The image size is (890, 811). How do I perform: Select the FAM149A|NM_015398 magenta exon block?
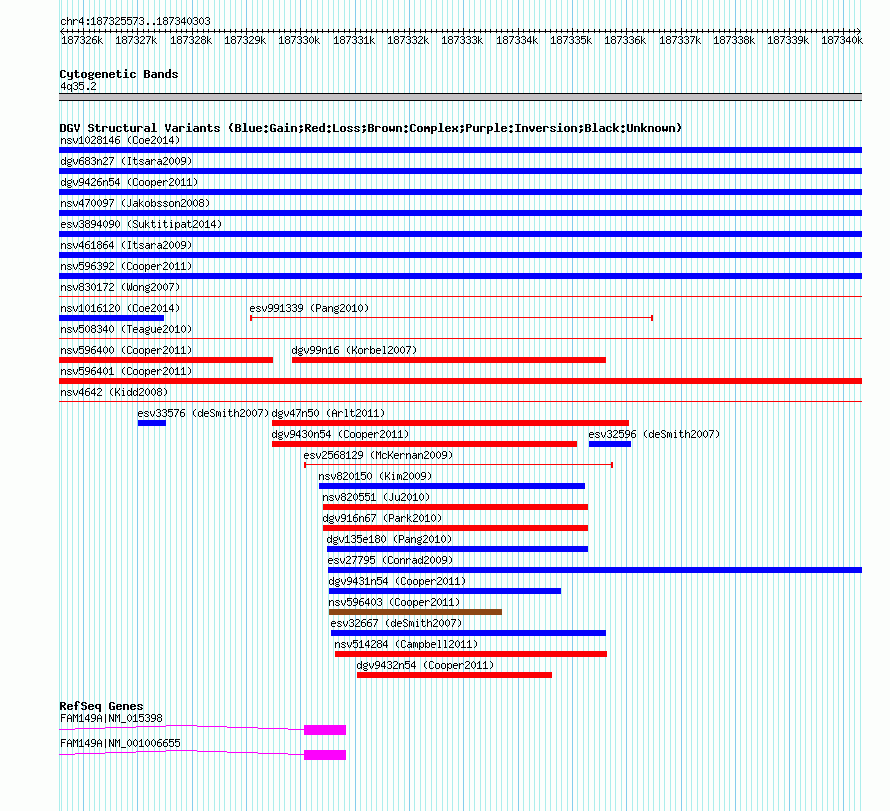pos(325,730)
